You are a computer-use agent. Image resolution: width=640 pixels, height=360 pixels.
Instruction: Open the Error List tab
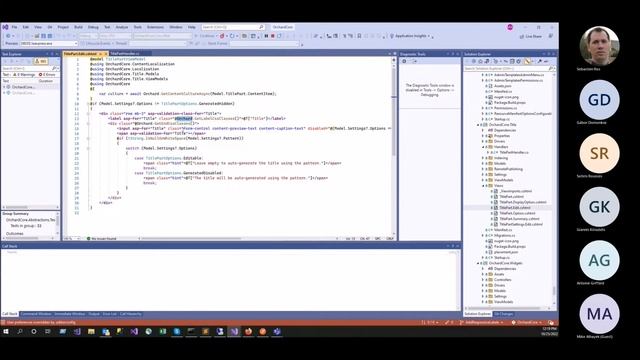(x=109, y=314)
